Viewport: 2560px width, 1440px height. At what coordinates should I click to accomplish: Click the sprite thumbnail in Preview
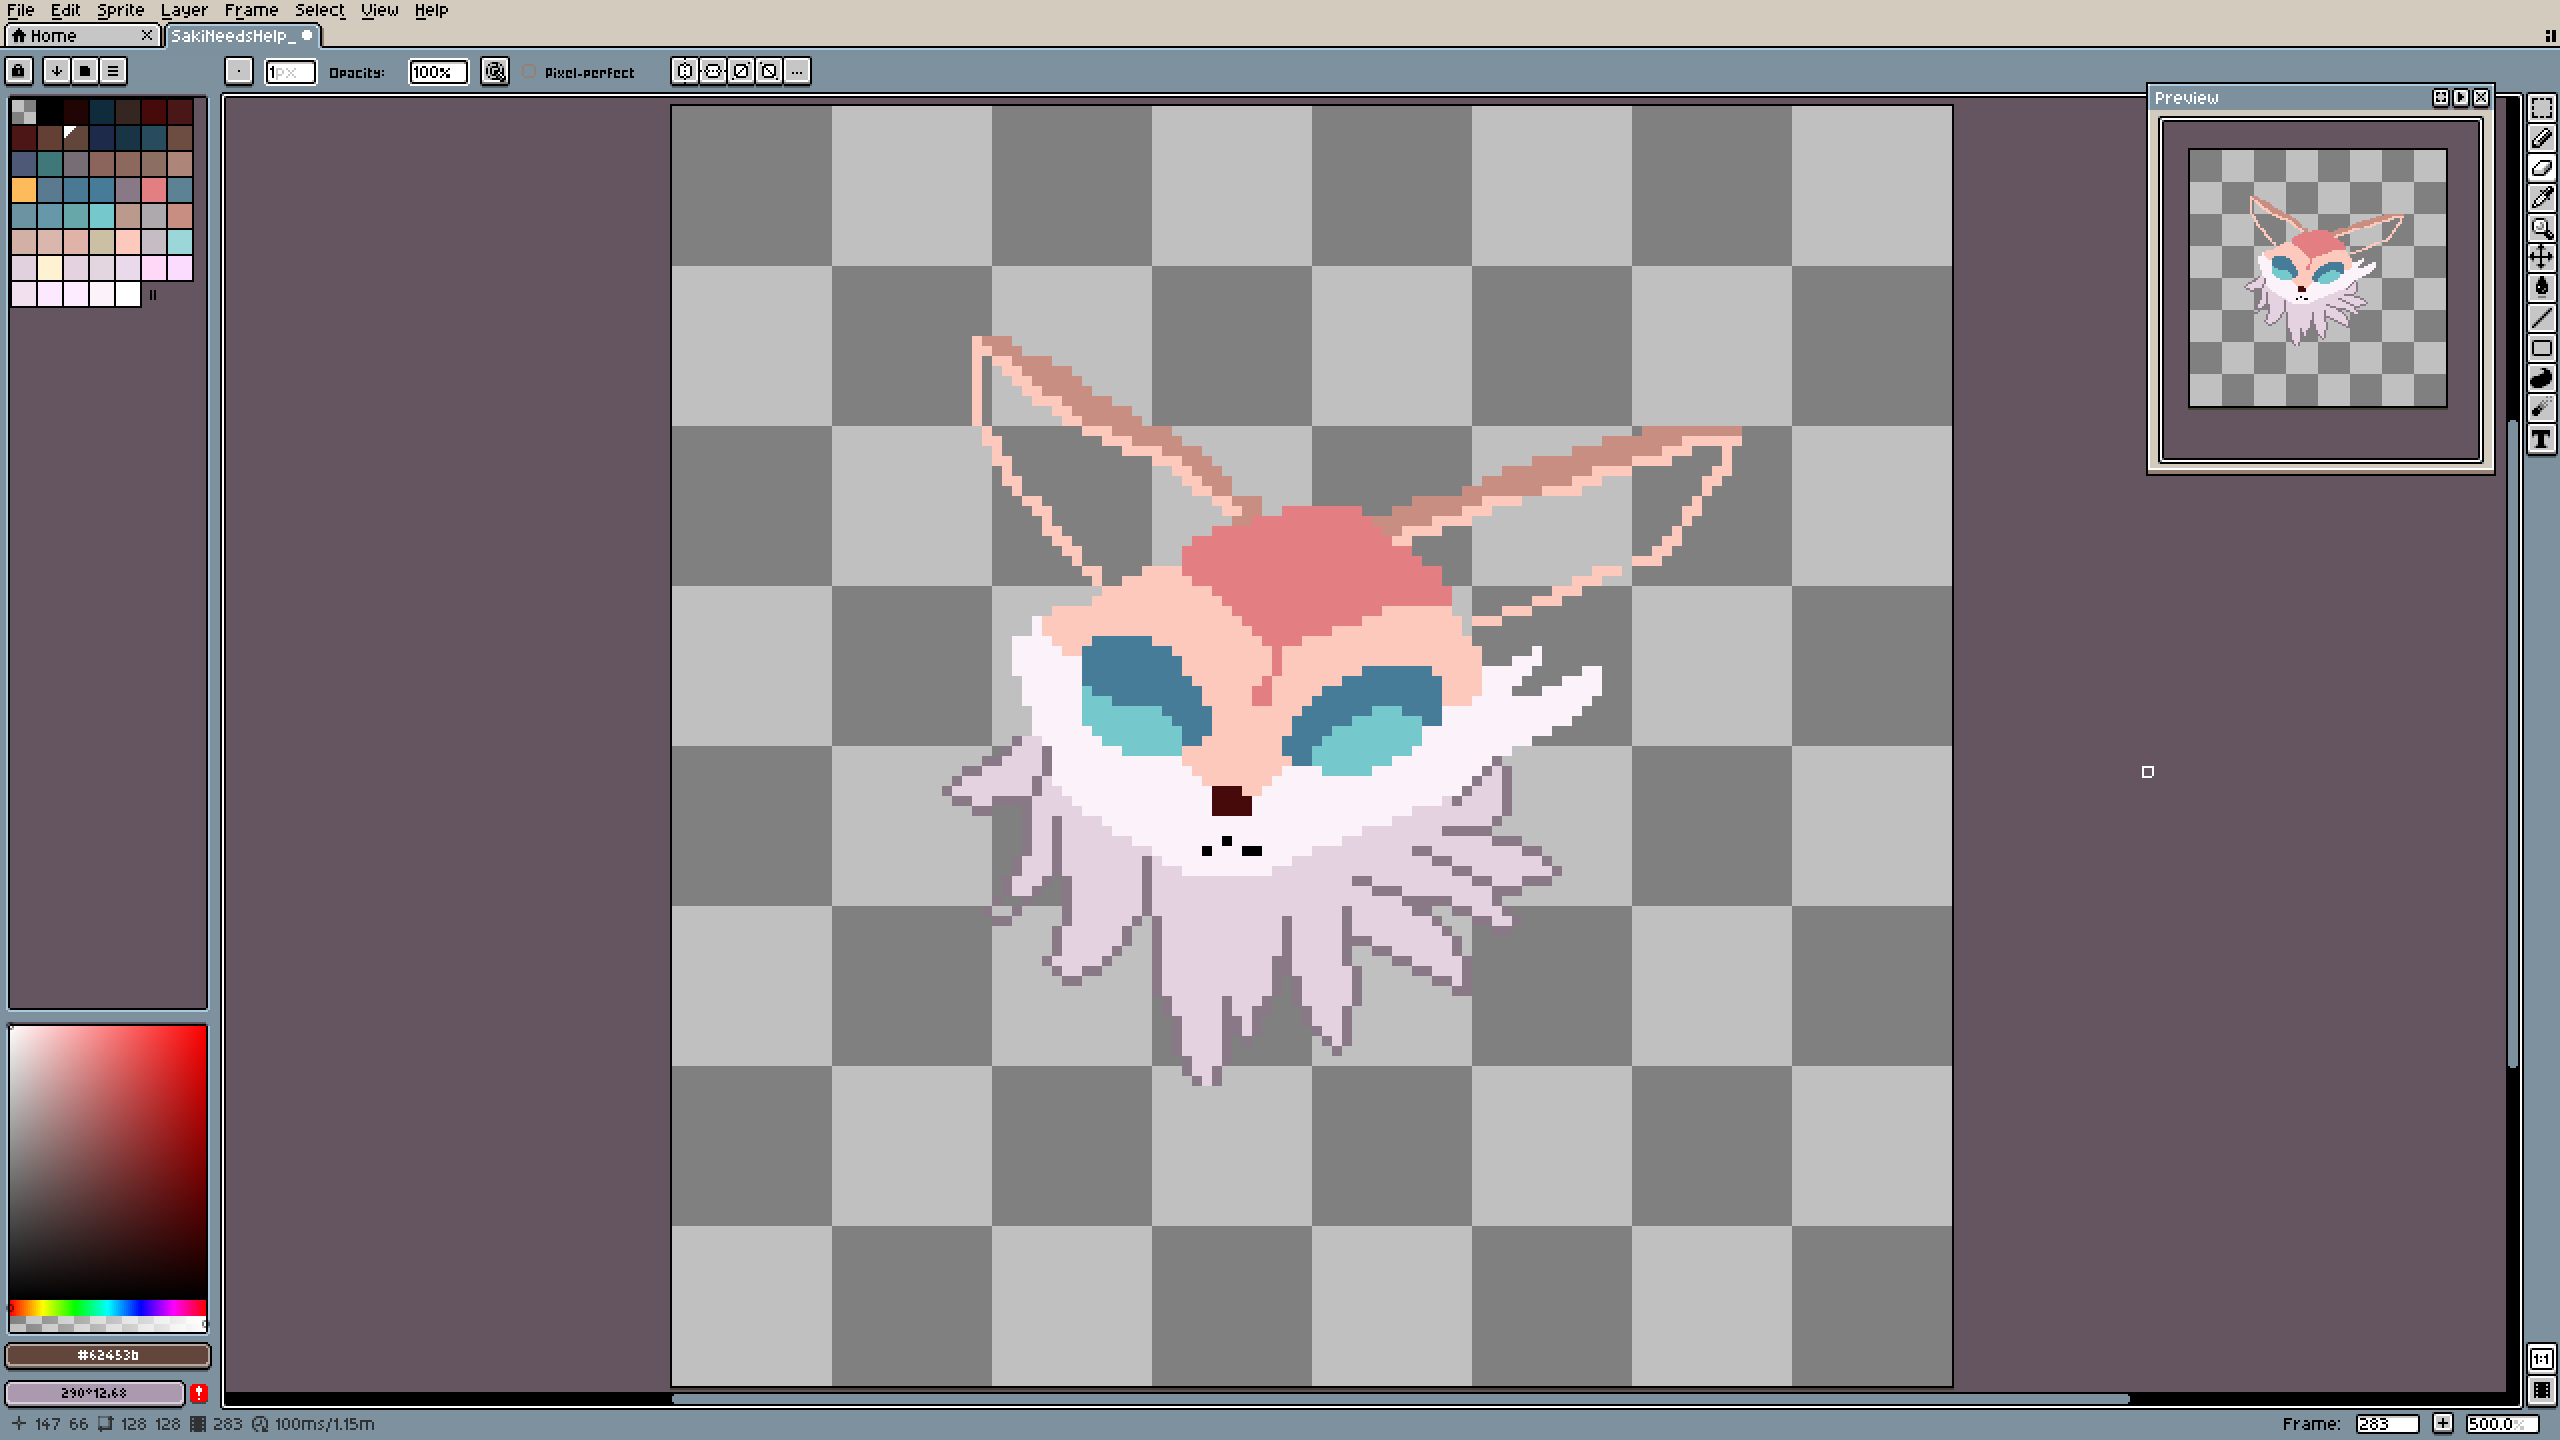tap(2318, 278)
